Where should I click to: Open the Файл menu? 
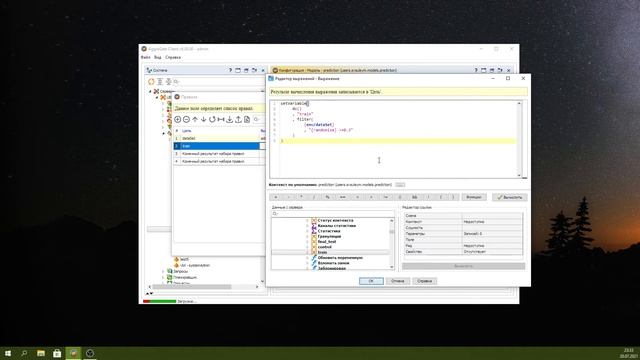(x=146, y=58)
